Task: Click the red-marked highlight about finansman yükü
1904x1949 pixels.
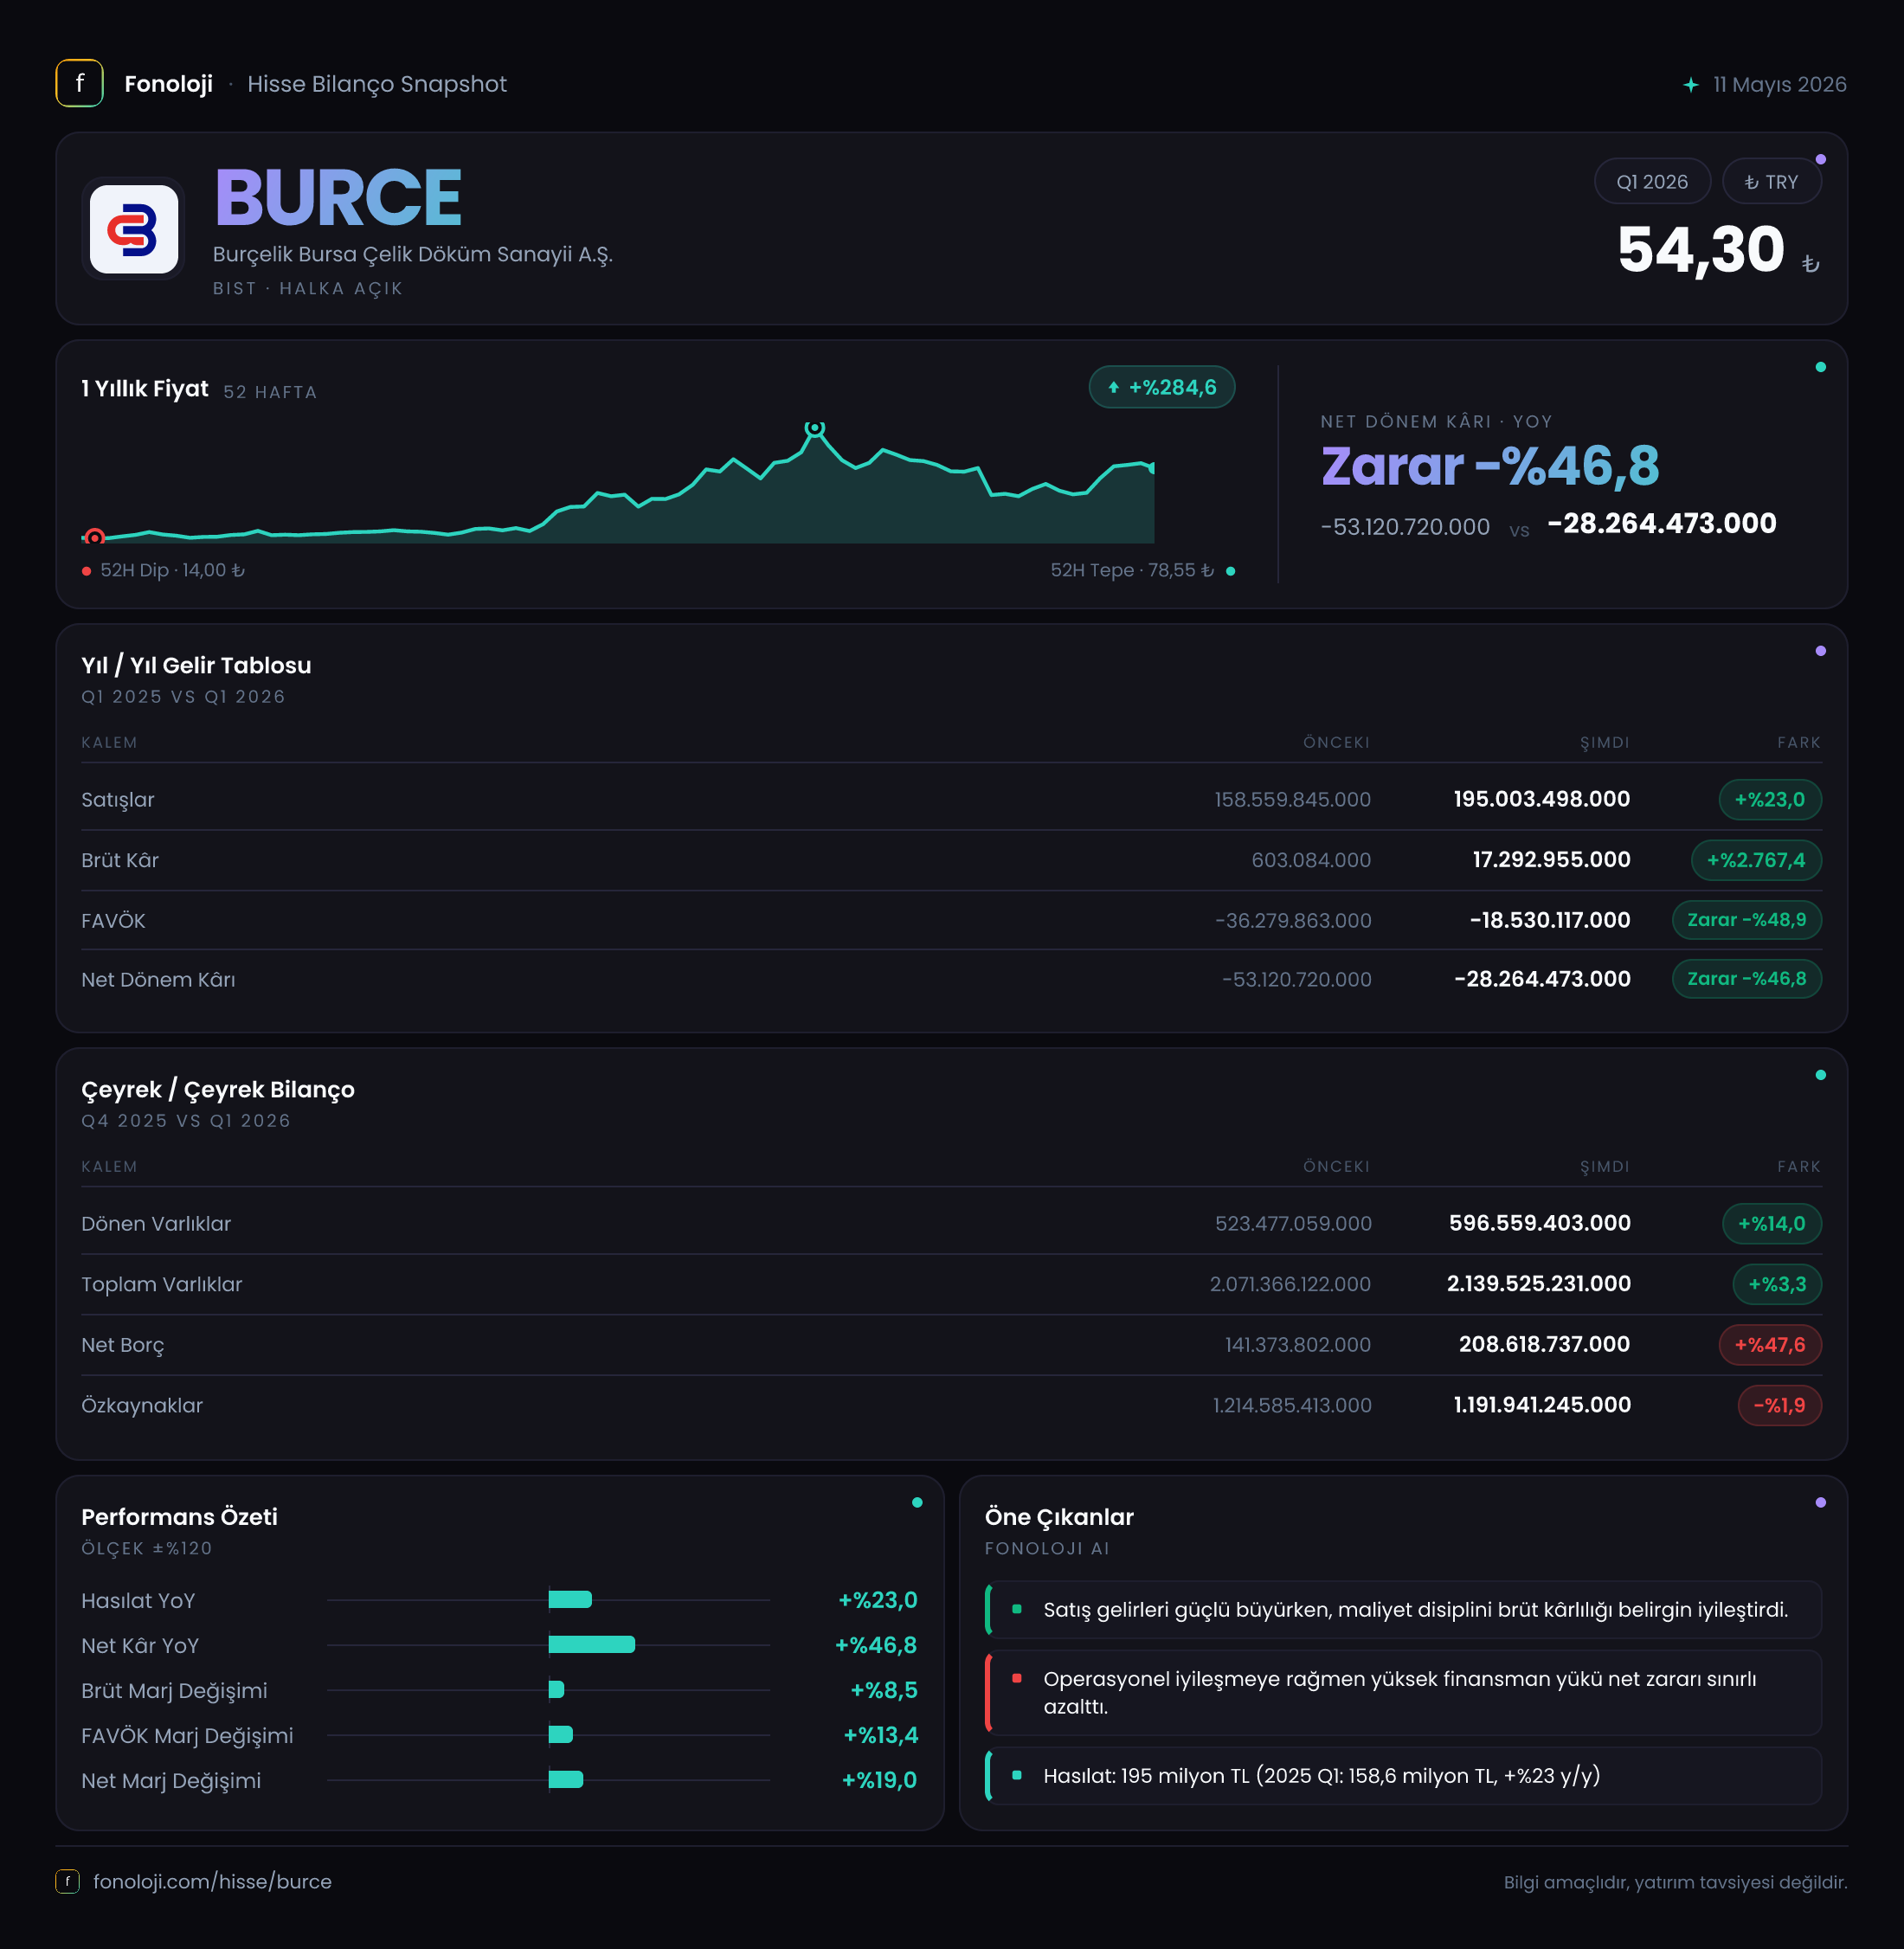Action: coord(1403,1692)
